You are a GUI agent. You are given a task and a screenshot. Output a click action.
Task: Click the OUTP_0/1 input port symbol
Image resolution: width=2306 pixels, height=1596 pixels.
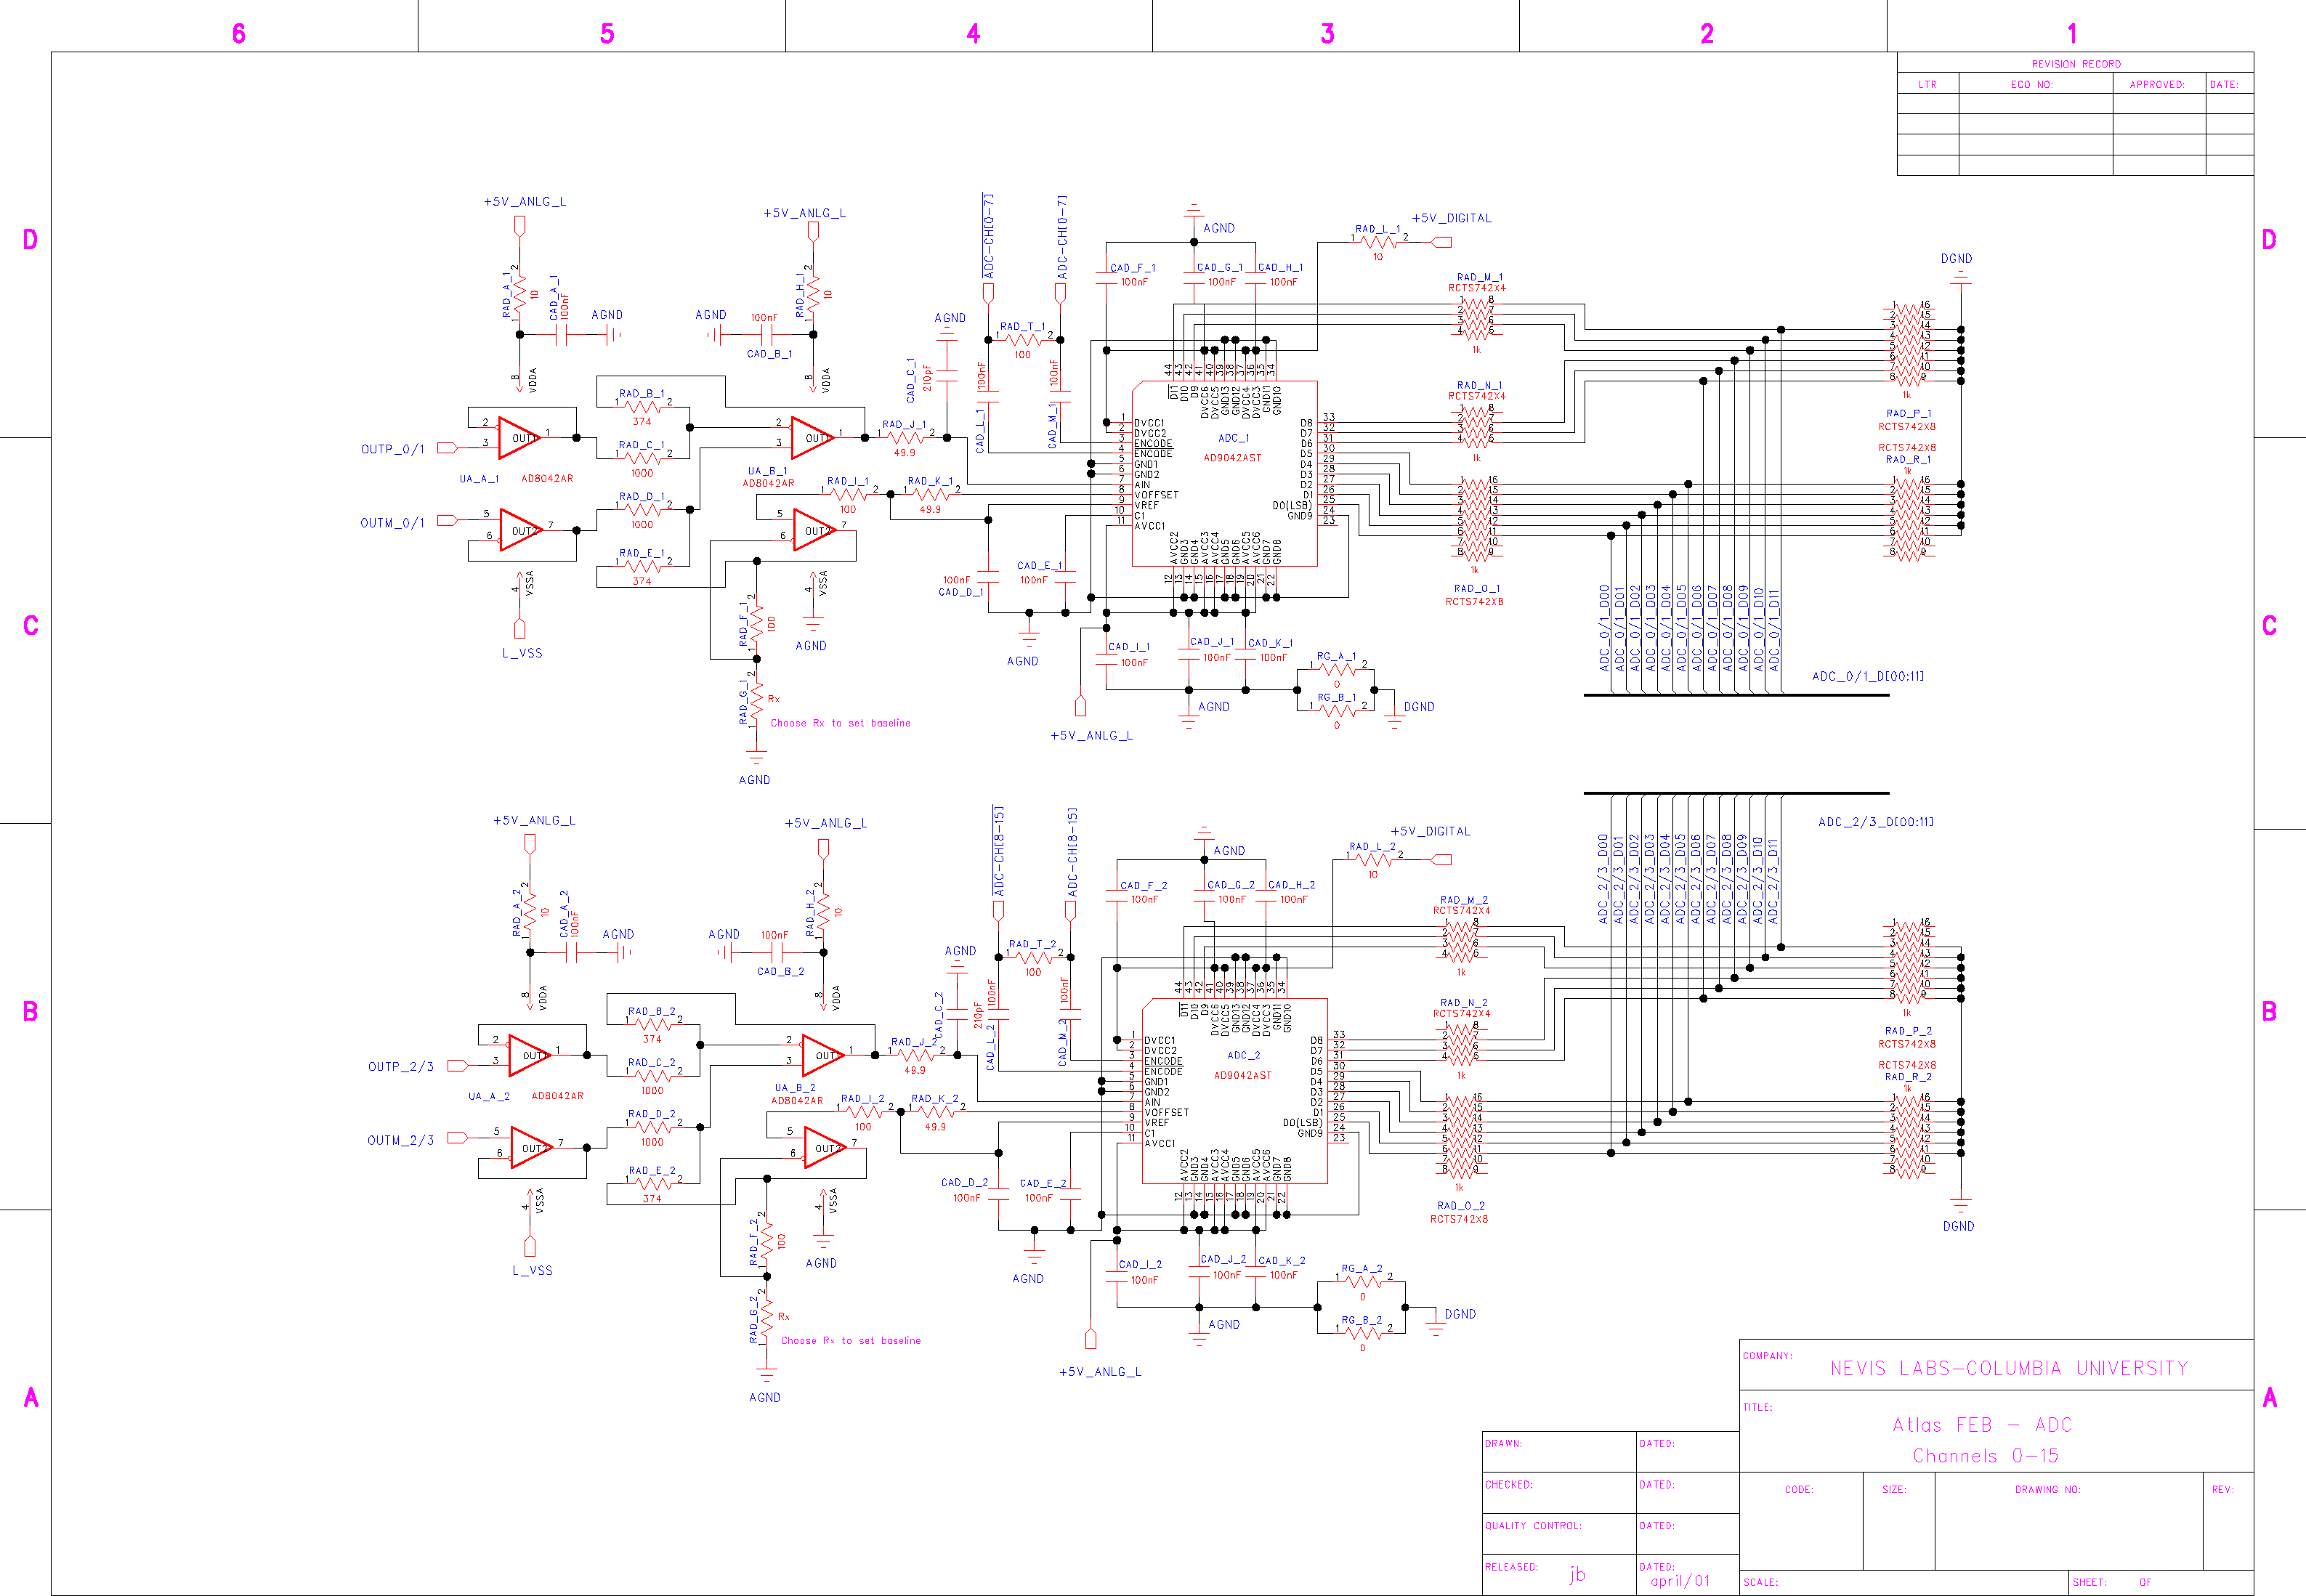447,447
